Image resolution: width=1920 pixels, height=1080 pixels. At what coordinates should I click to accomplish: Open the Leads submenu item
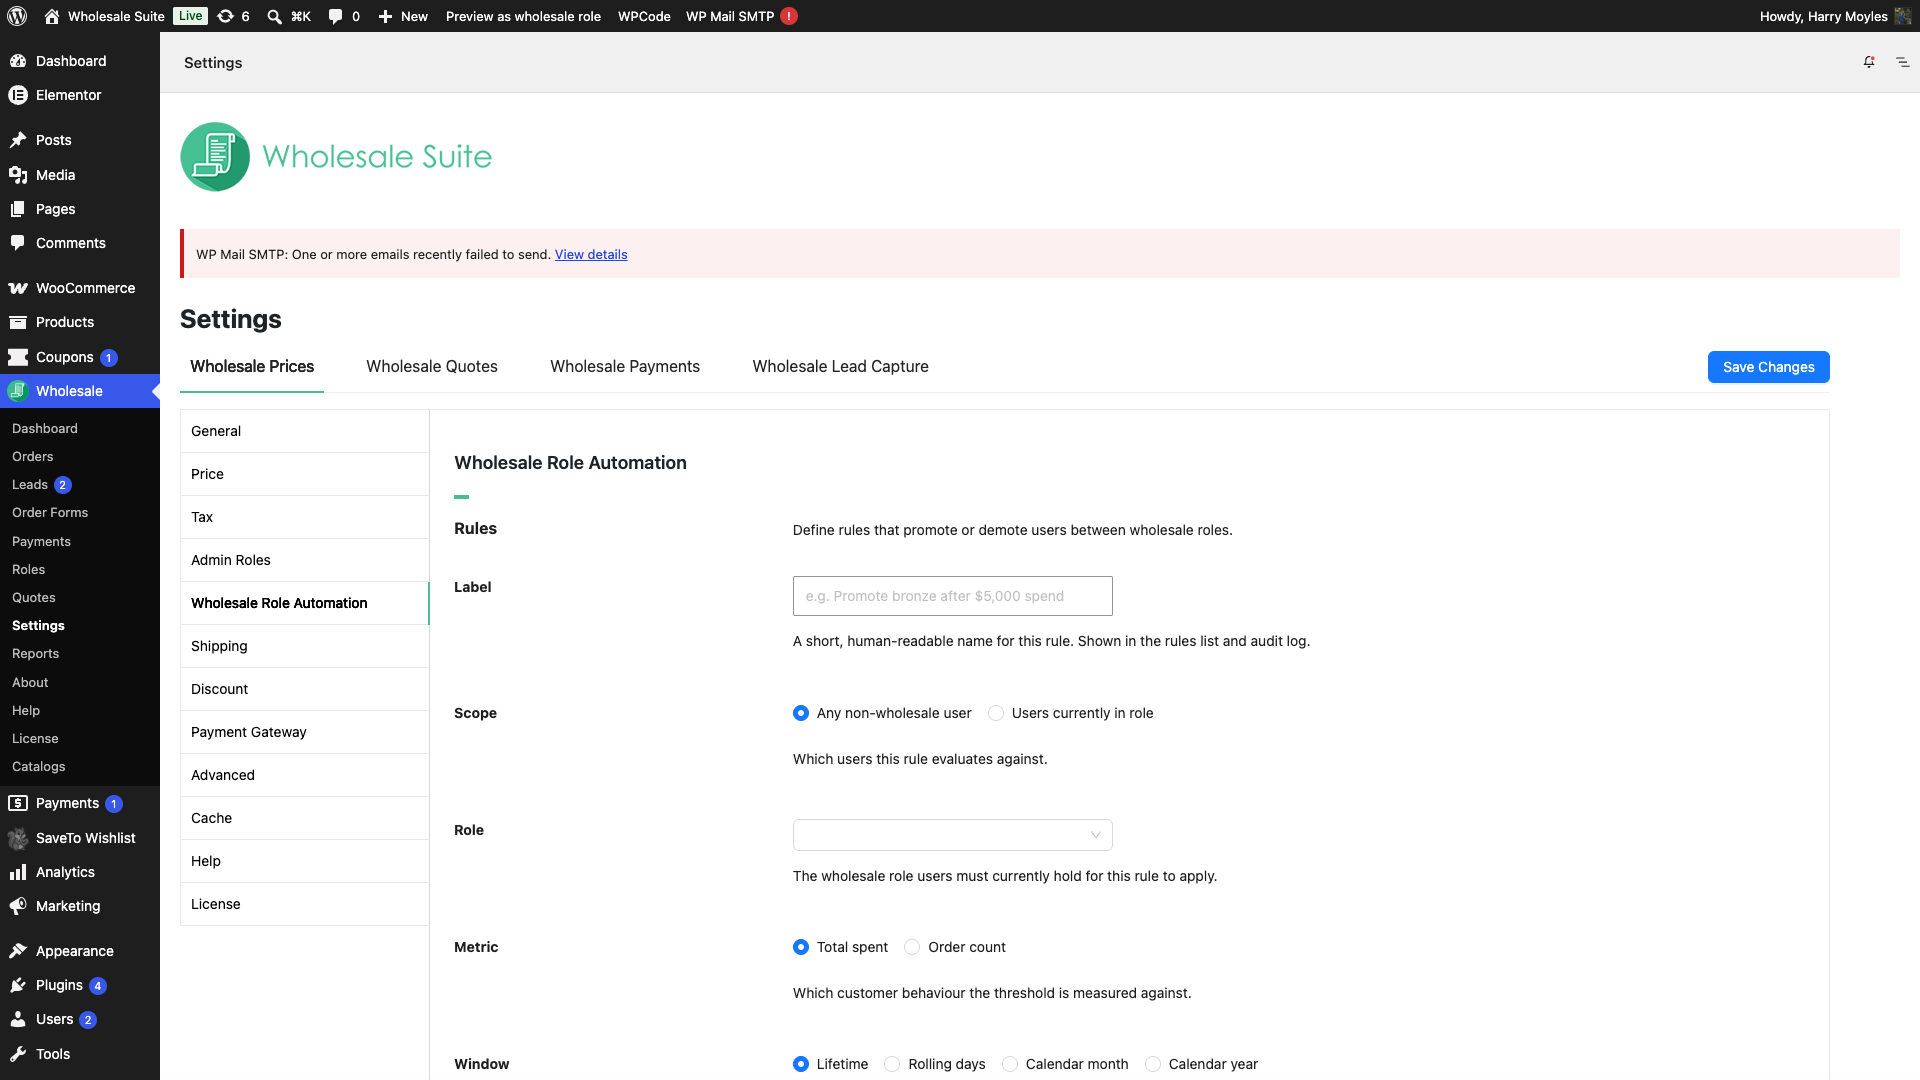point(30,484)
